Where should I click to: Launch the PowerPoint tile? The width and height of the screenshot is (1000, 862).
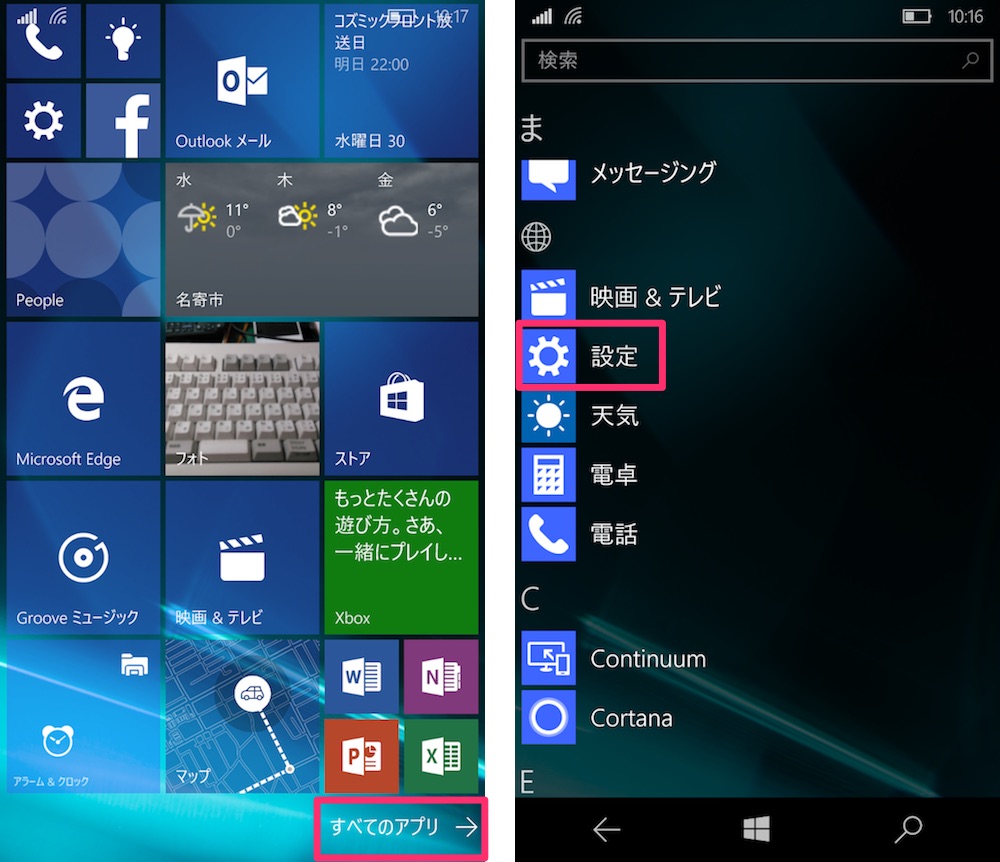pos(362,756)
